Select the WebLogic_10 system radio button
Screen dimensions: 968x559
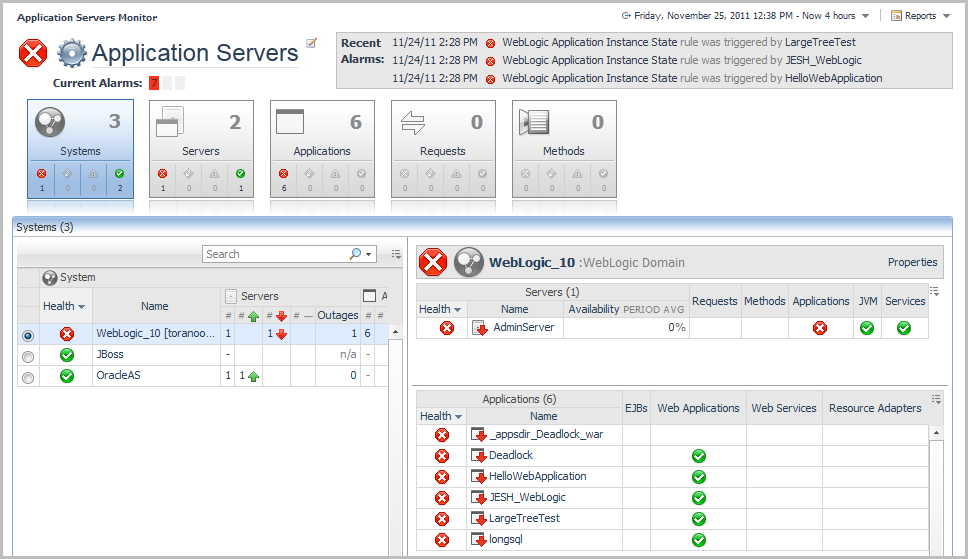28,335
